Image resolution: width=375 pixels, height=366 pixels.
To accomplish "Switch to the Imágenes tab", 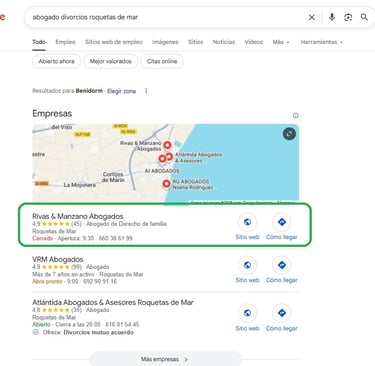I will click(165, 42).
